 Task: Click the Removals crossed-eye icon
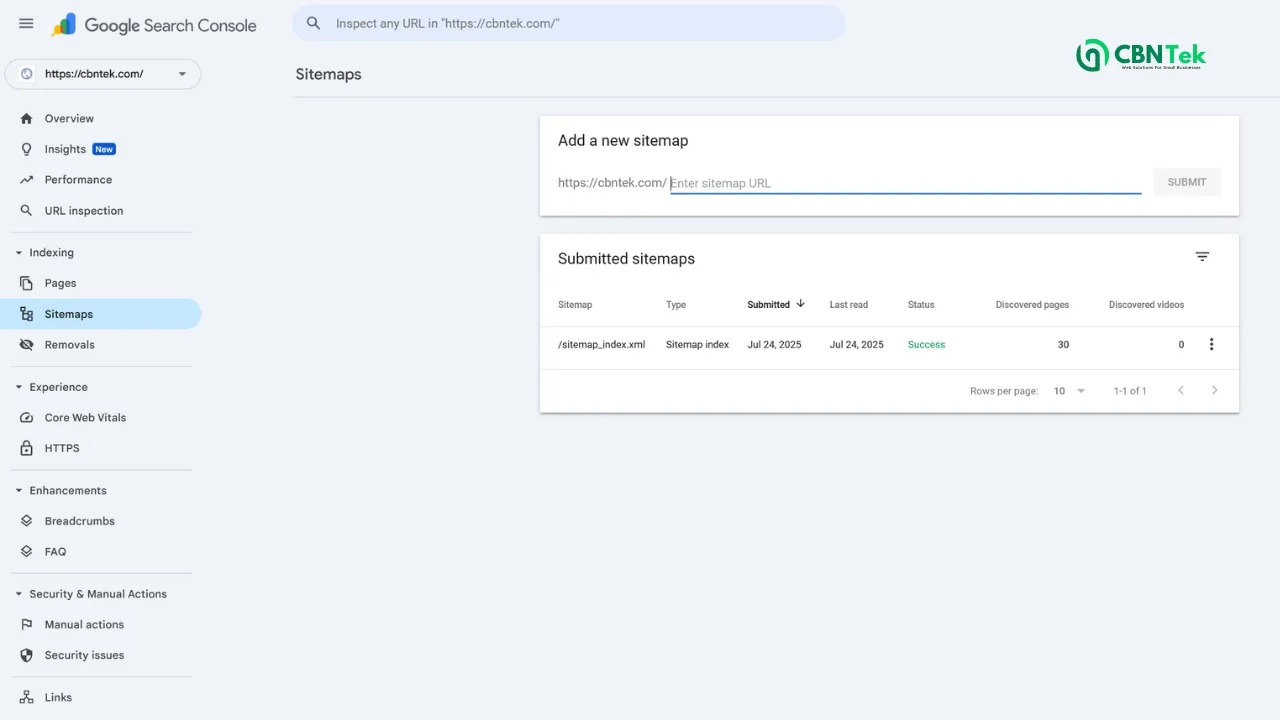click(x=27, y=345)
